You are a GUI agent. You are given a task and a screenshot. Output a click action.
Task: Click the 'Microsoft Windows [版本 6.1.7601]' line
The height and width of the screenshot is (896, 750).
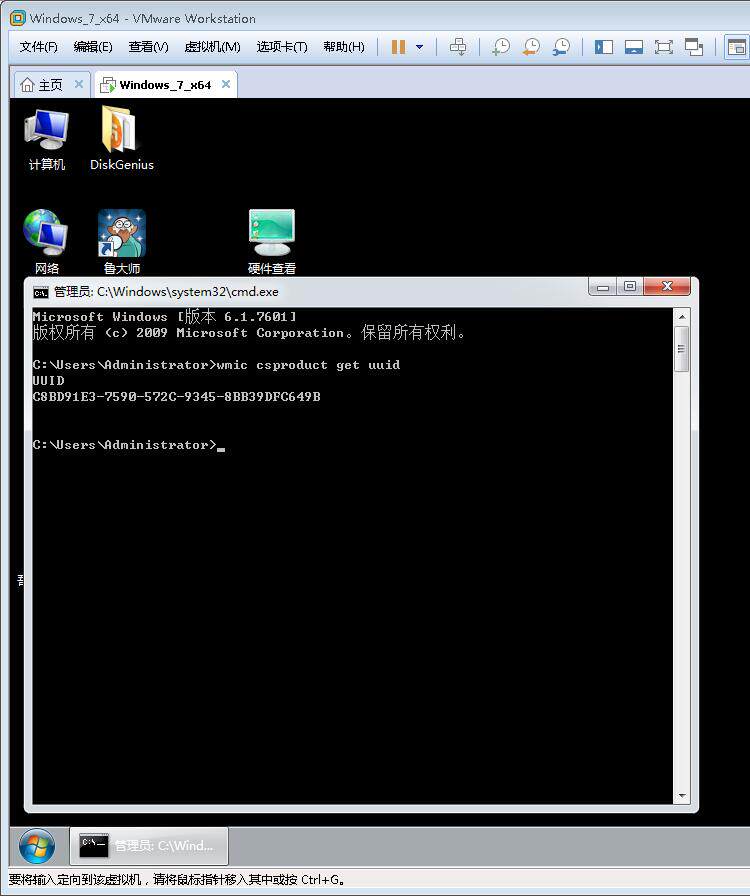[x=165, y=317]
